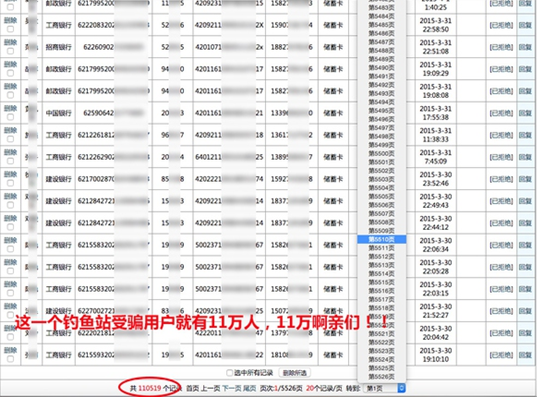Select 邮政银行 cell in the 19:09:29 row
This screenshot has width=537, height=398.
point(59,69)
